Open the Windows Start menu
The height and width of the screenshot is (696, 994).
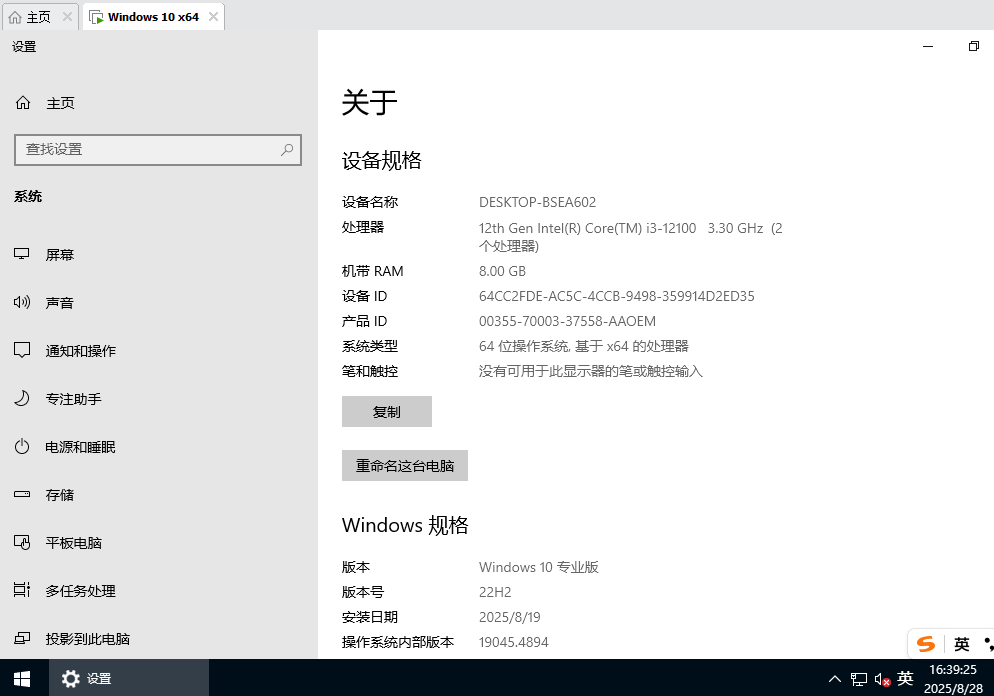click(x=23, y=678)
